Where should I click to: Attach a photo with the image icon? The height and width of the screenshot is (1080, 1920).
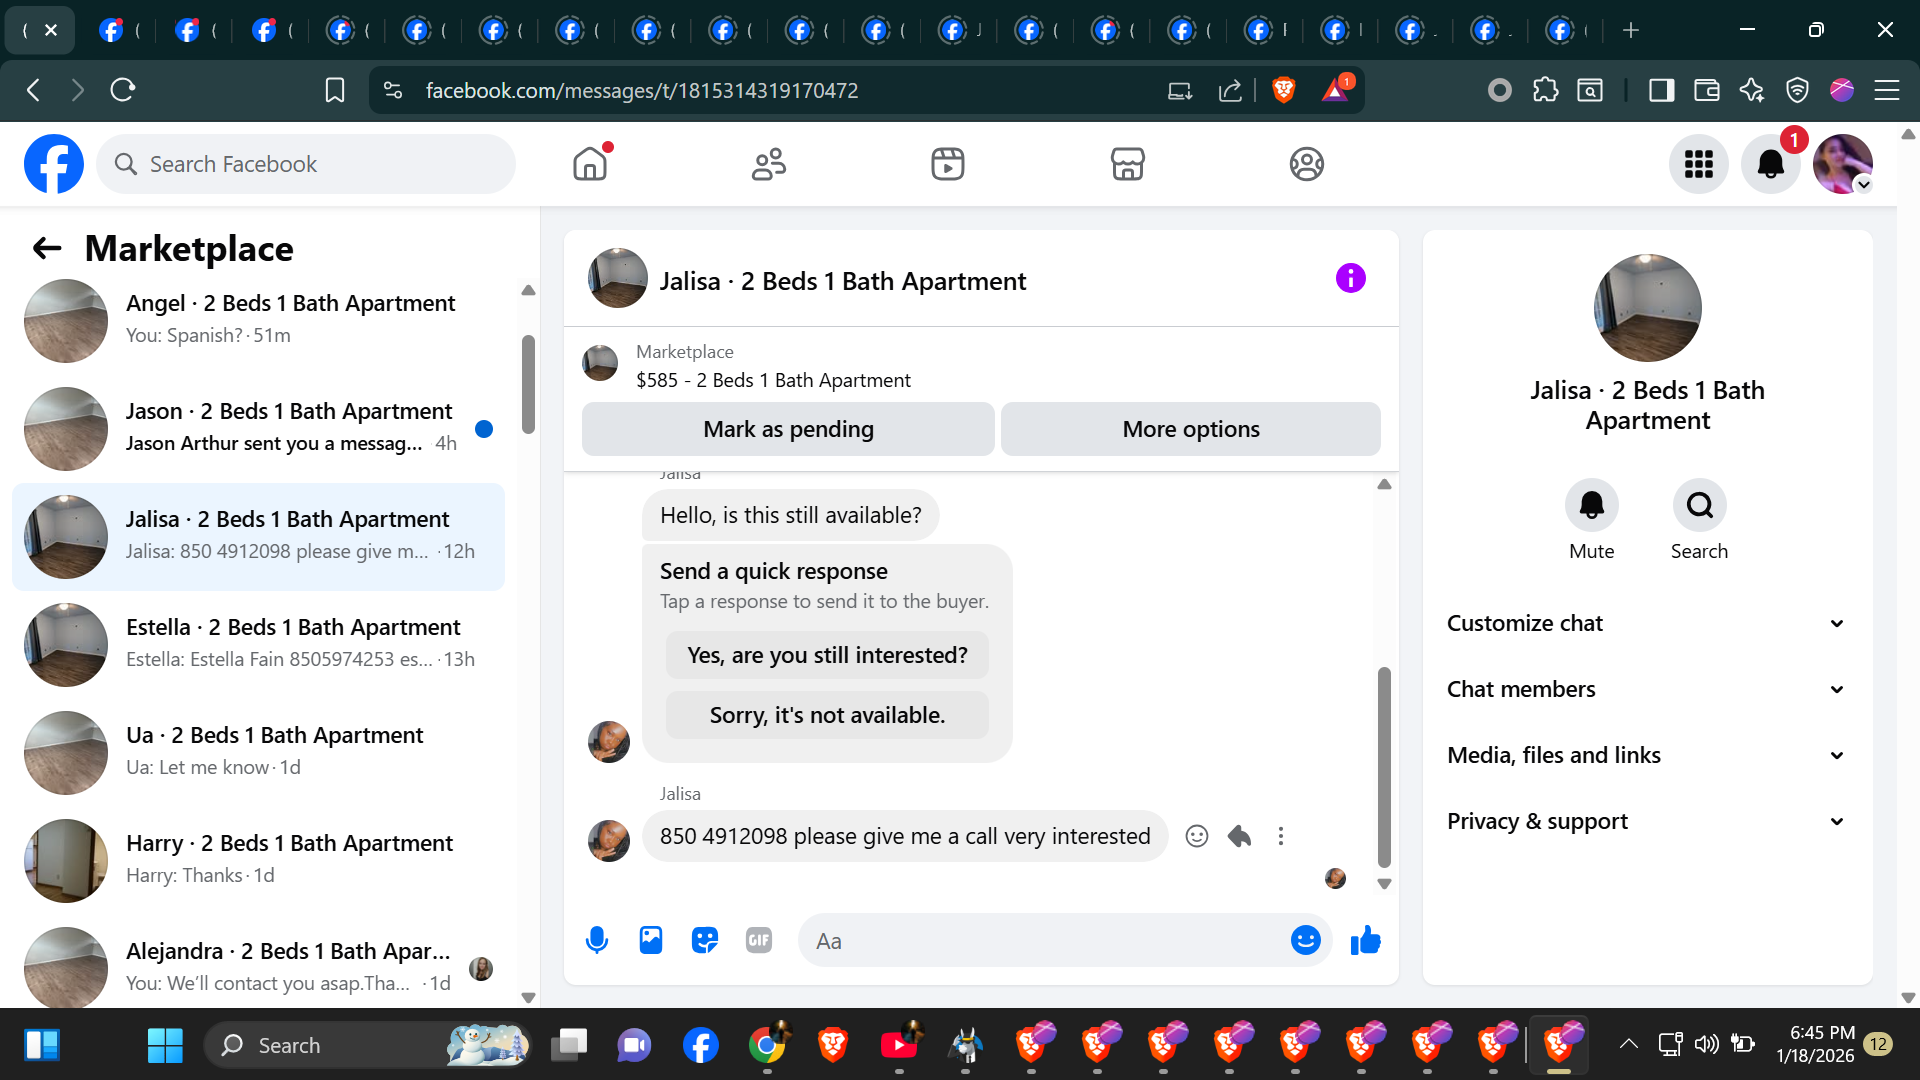pos(651,940)
